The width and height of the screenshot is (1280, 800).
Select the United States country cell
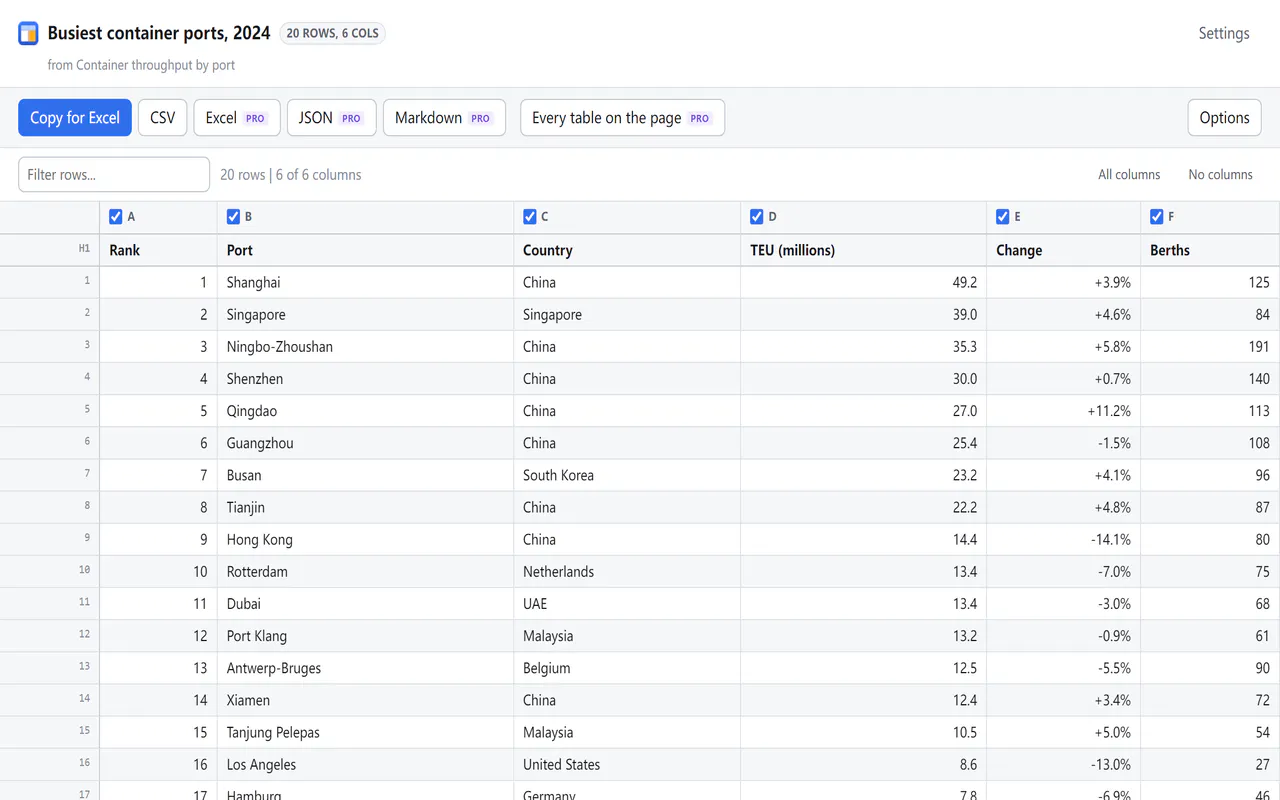pos(627,764)
